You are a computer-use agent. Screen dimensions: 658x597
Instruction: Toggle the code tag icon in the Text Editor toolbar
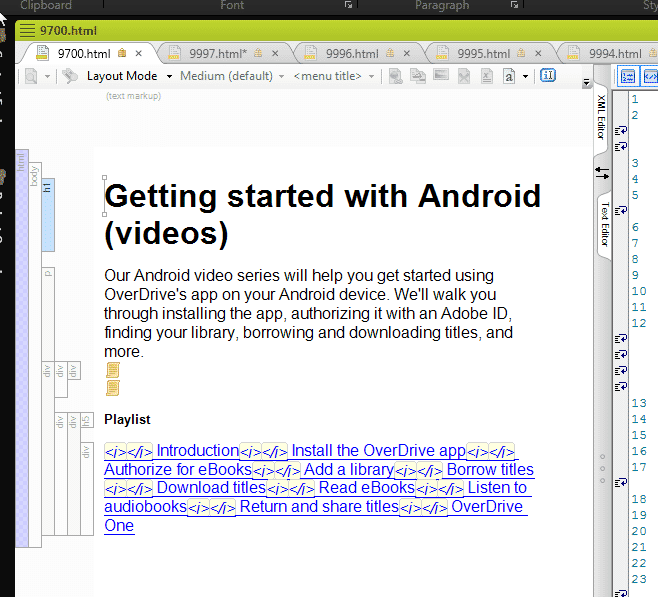pos(649,77)
